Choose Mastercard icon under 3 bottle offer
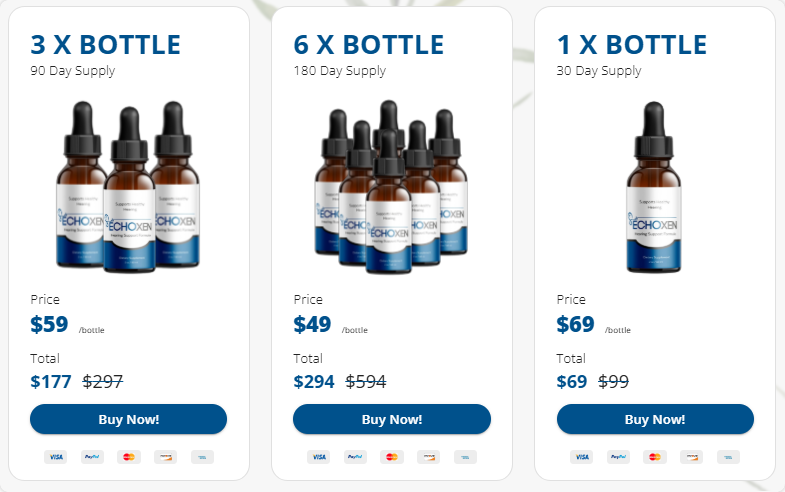The width and height of the screenshot is (785, 492). coord(129,456)
